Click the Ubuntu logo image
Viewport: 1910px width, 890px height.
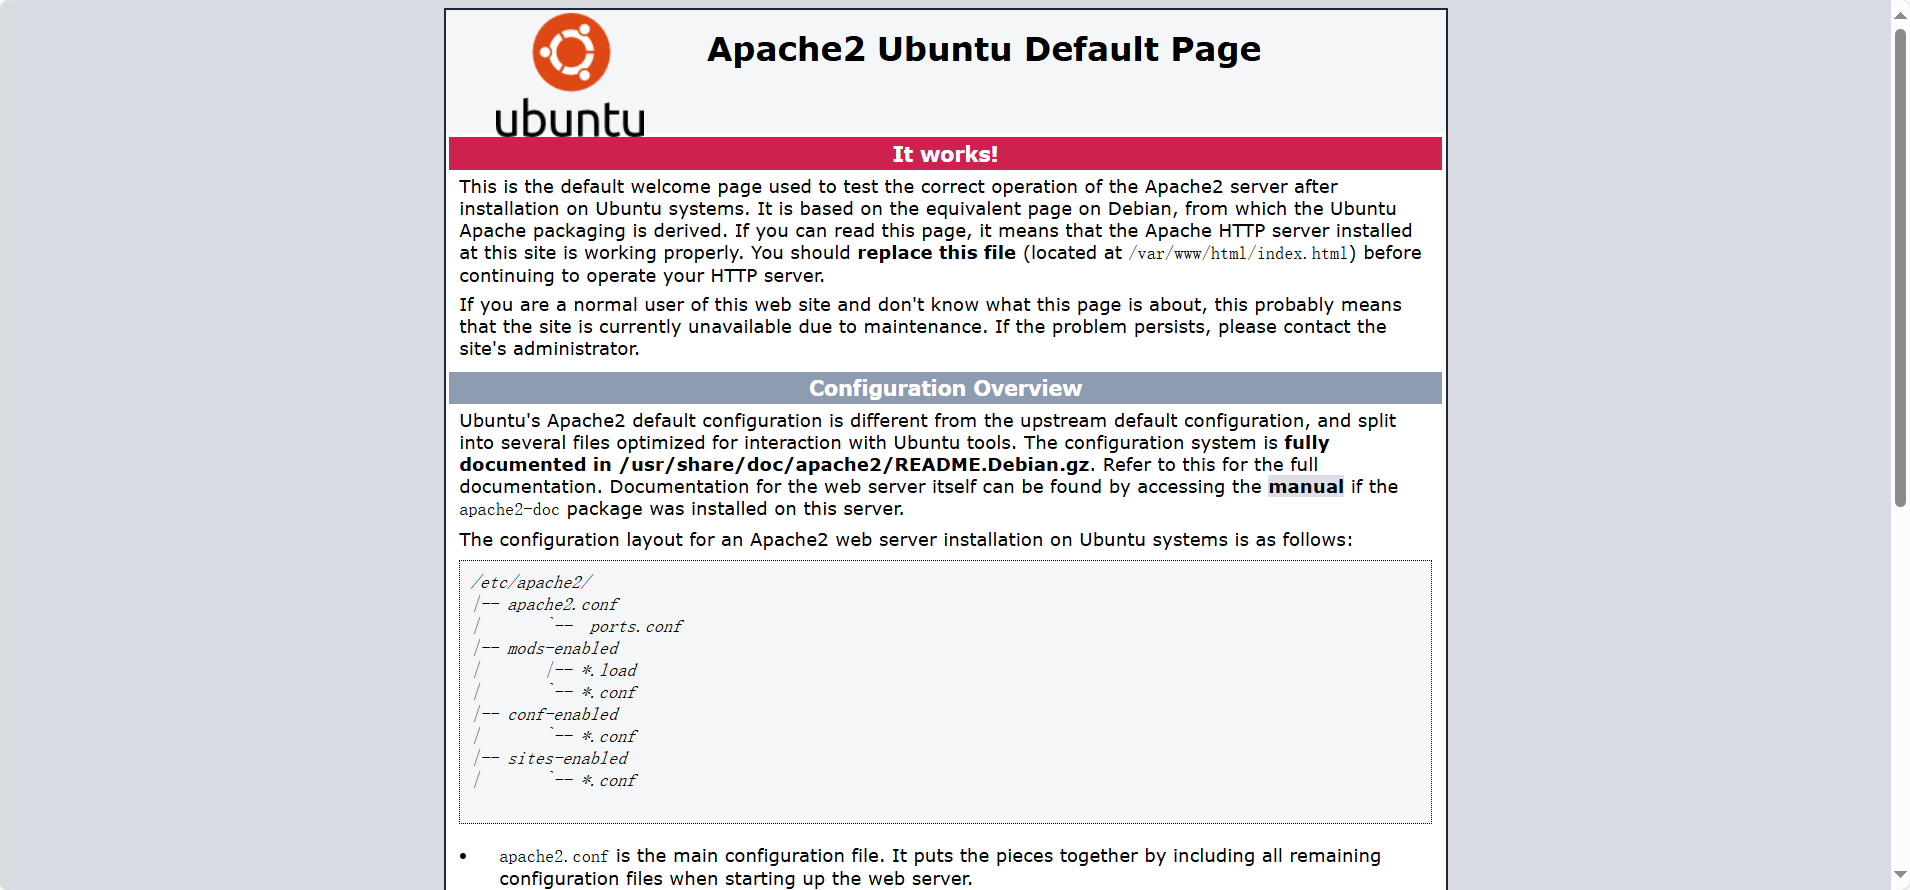(570, 75)
